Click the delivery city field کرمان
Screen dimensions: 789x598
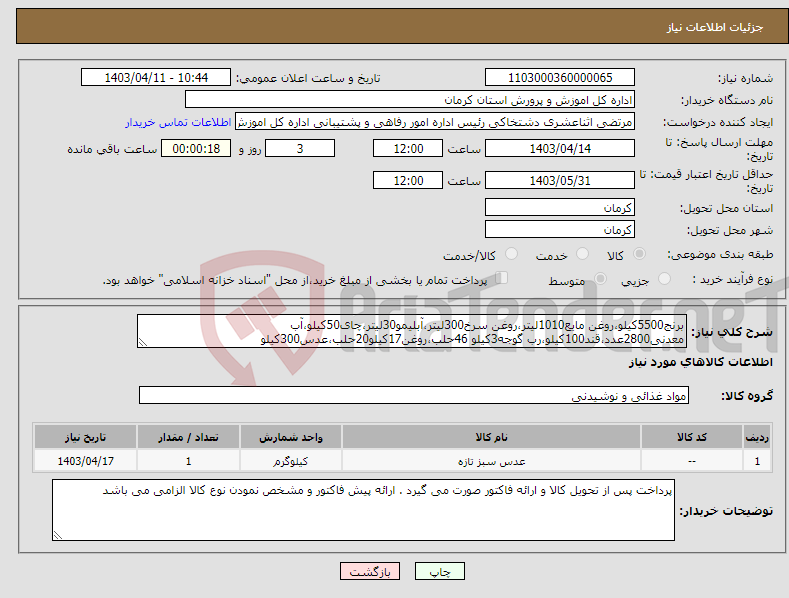(560, 230)
